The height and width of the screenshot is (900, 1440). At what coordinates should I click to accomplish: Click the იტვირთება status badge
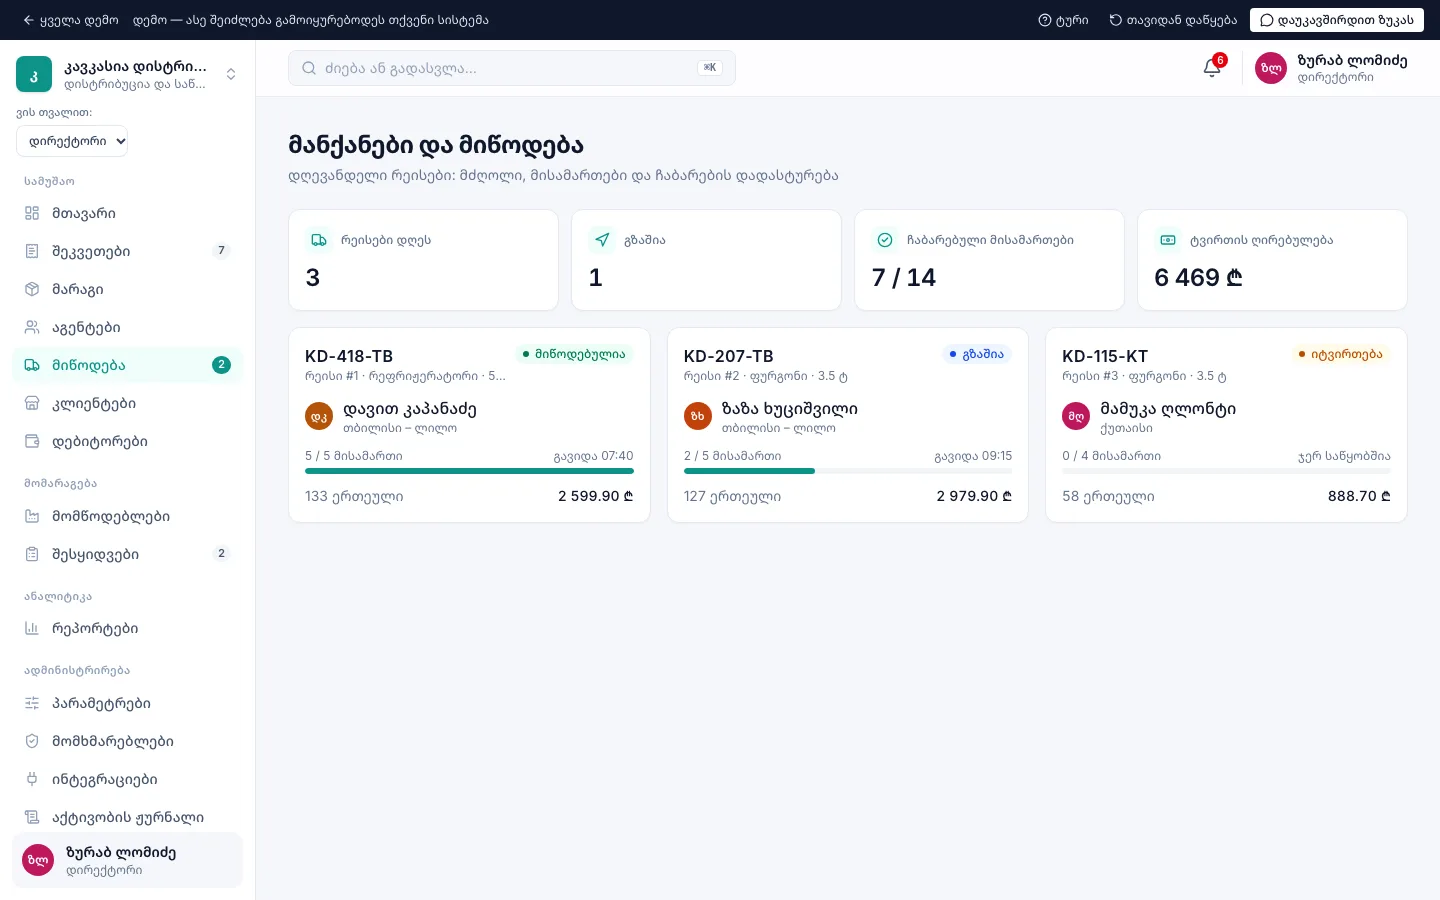click(x=1340, y=354)
